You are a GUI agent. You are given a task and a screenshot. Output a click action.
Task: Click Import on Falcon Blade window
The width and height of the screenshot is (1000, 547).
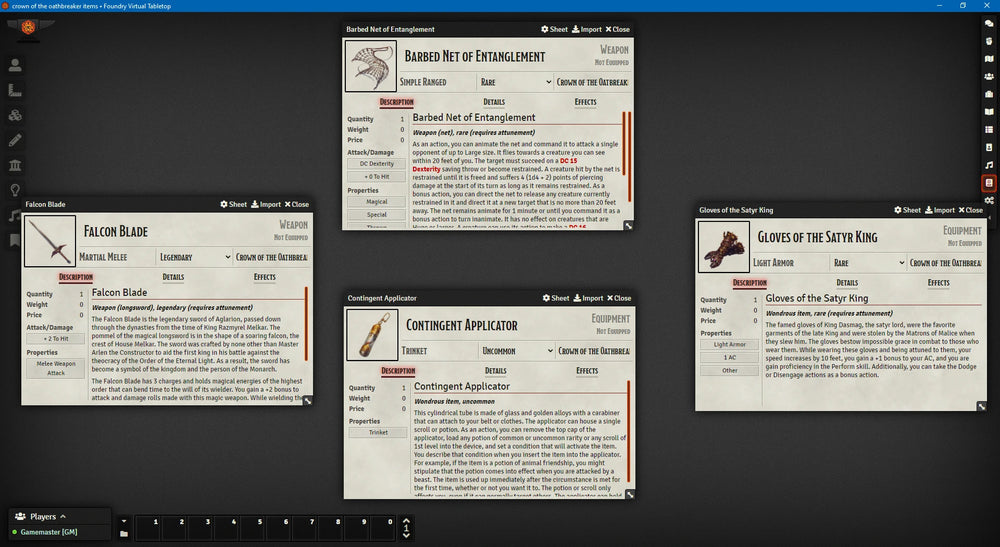click(x=265, y=205)
